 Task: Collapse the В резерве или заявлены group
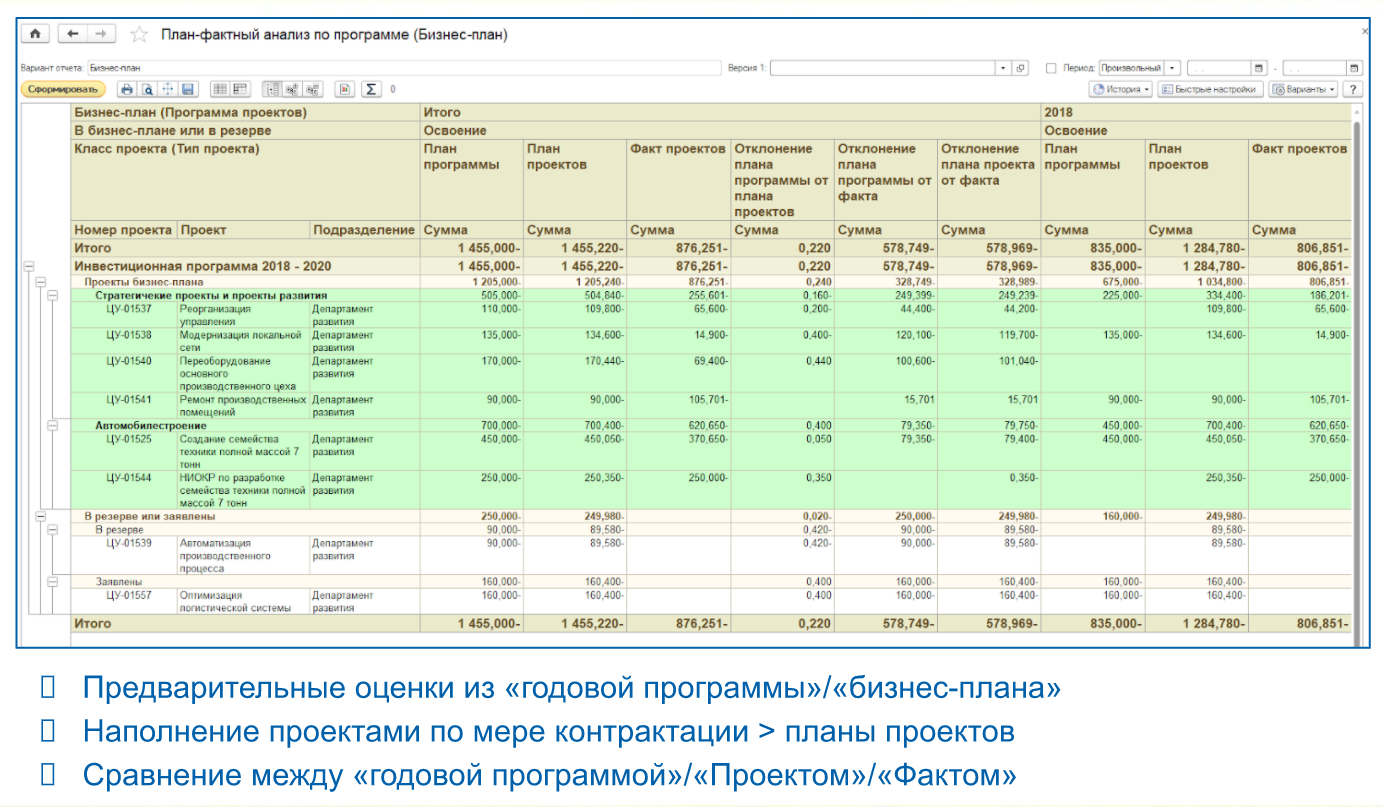[41, 516]
